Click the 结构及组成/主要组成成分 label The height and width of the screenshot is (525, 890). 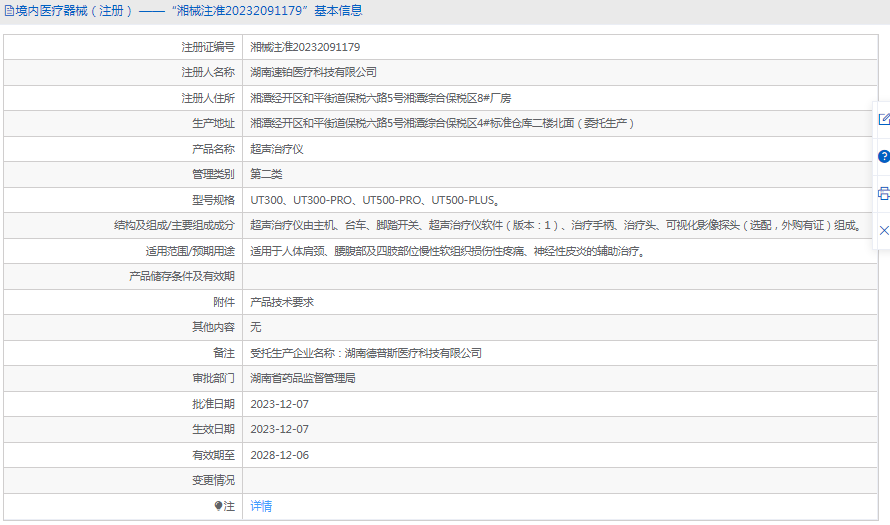click(x=174, y=225)
